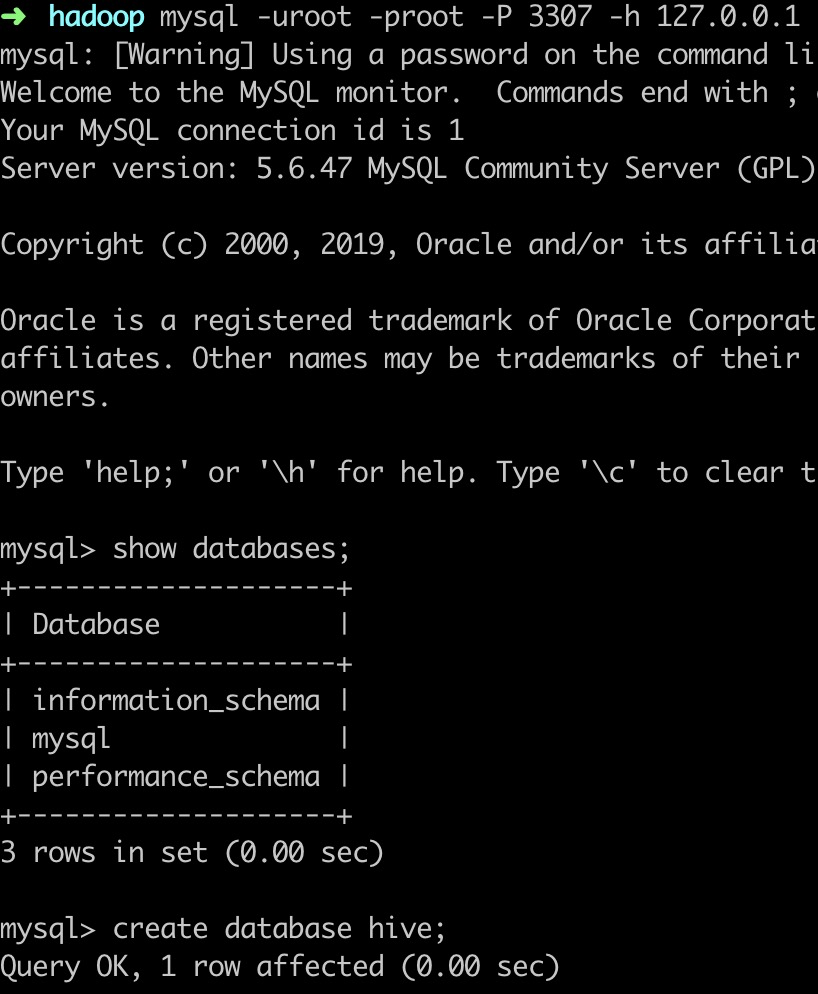Click the create database hive; command
This screenshot has height=994, width=818.
coord(279,929)
